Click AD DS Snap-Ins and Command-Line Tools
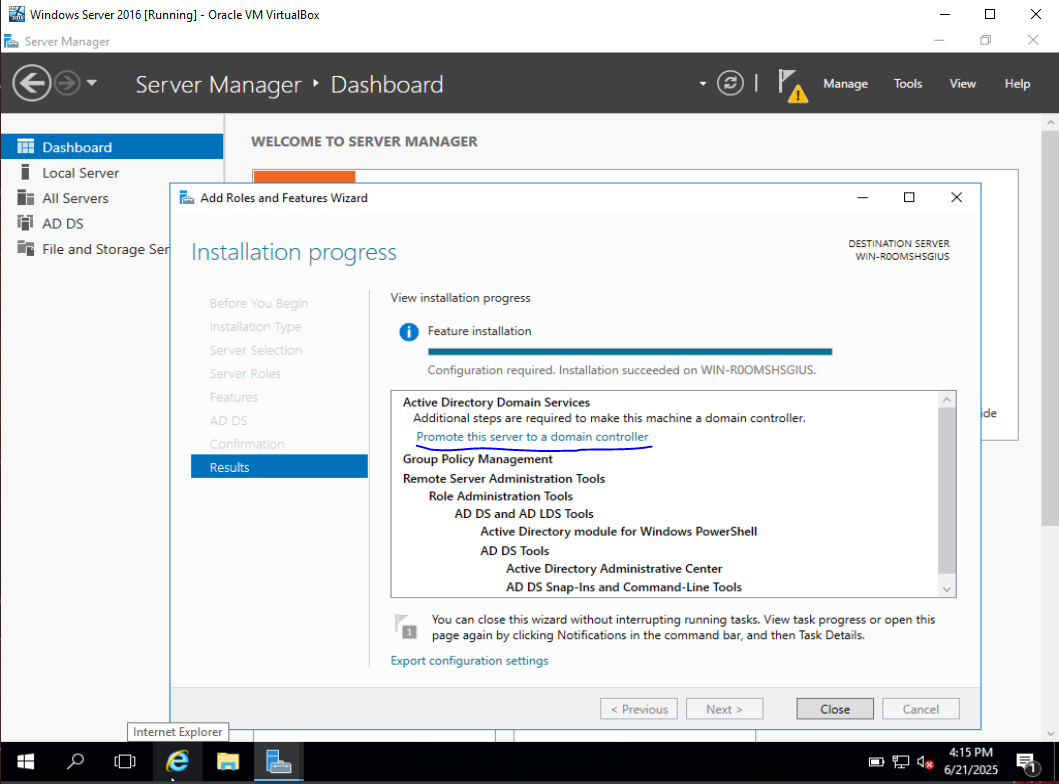Screen dimensions: 1059x784 [624, 587]
